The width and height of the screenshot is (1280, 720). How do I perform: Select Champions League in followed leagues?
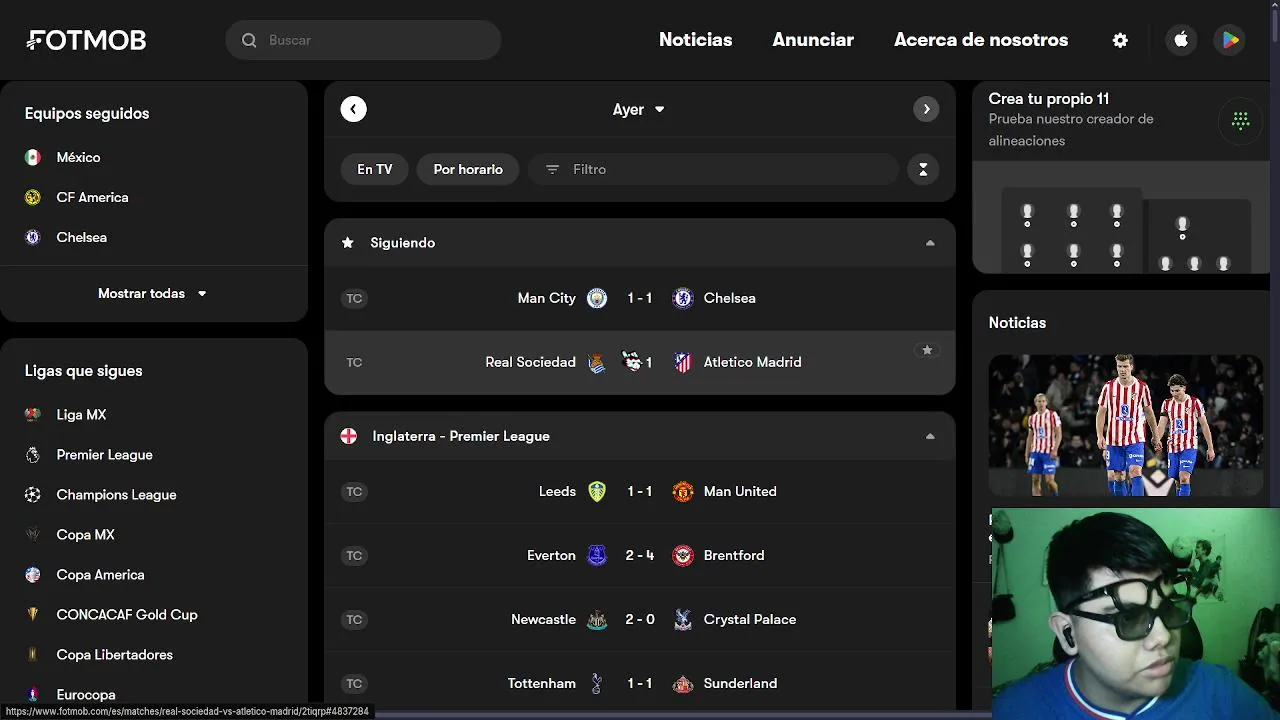(x=116, y=495)
